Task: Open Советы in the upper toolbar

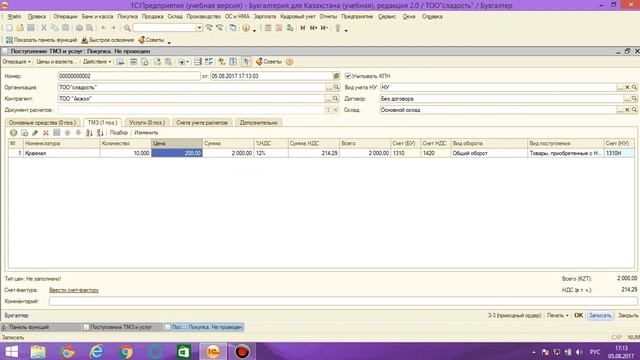Action: click(151, 40)
